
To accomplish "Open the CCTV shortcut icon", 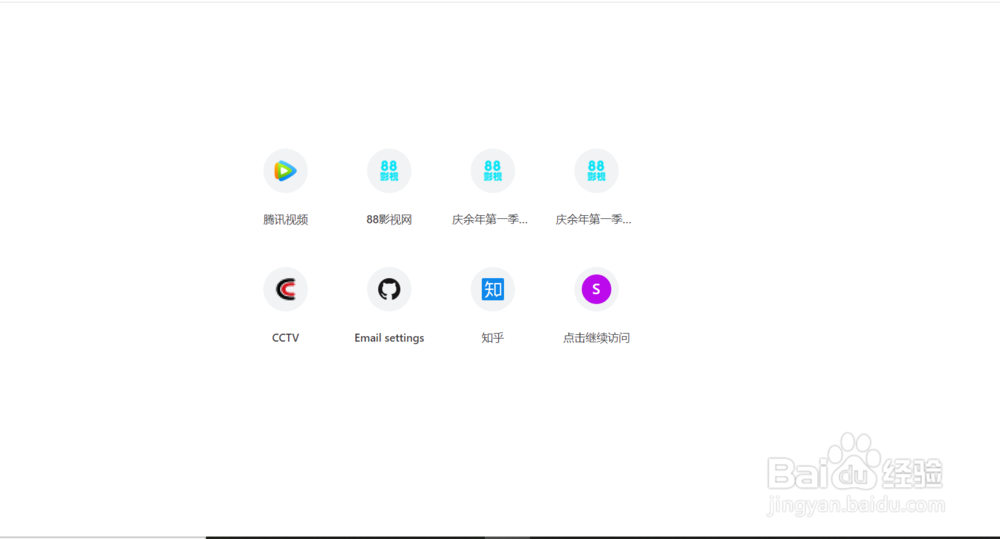I will (x=285, y=289).
